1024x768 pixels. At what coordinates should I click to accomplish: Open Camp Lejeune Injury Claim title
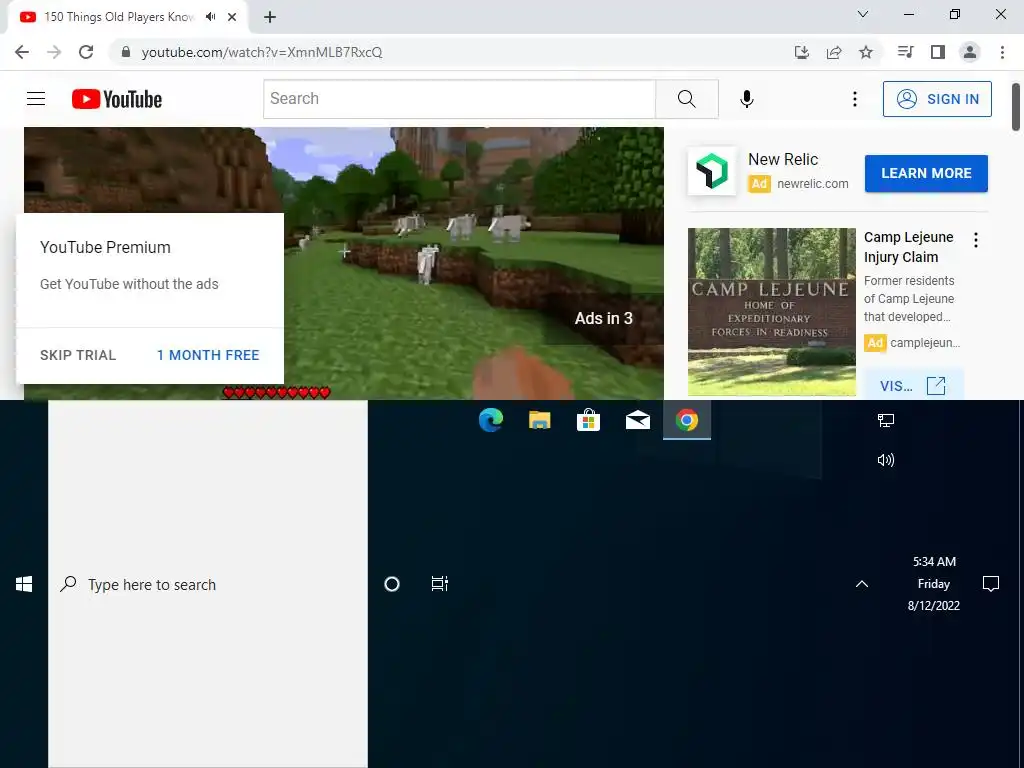point(908,247)
